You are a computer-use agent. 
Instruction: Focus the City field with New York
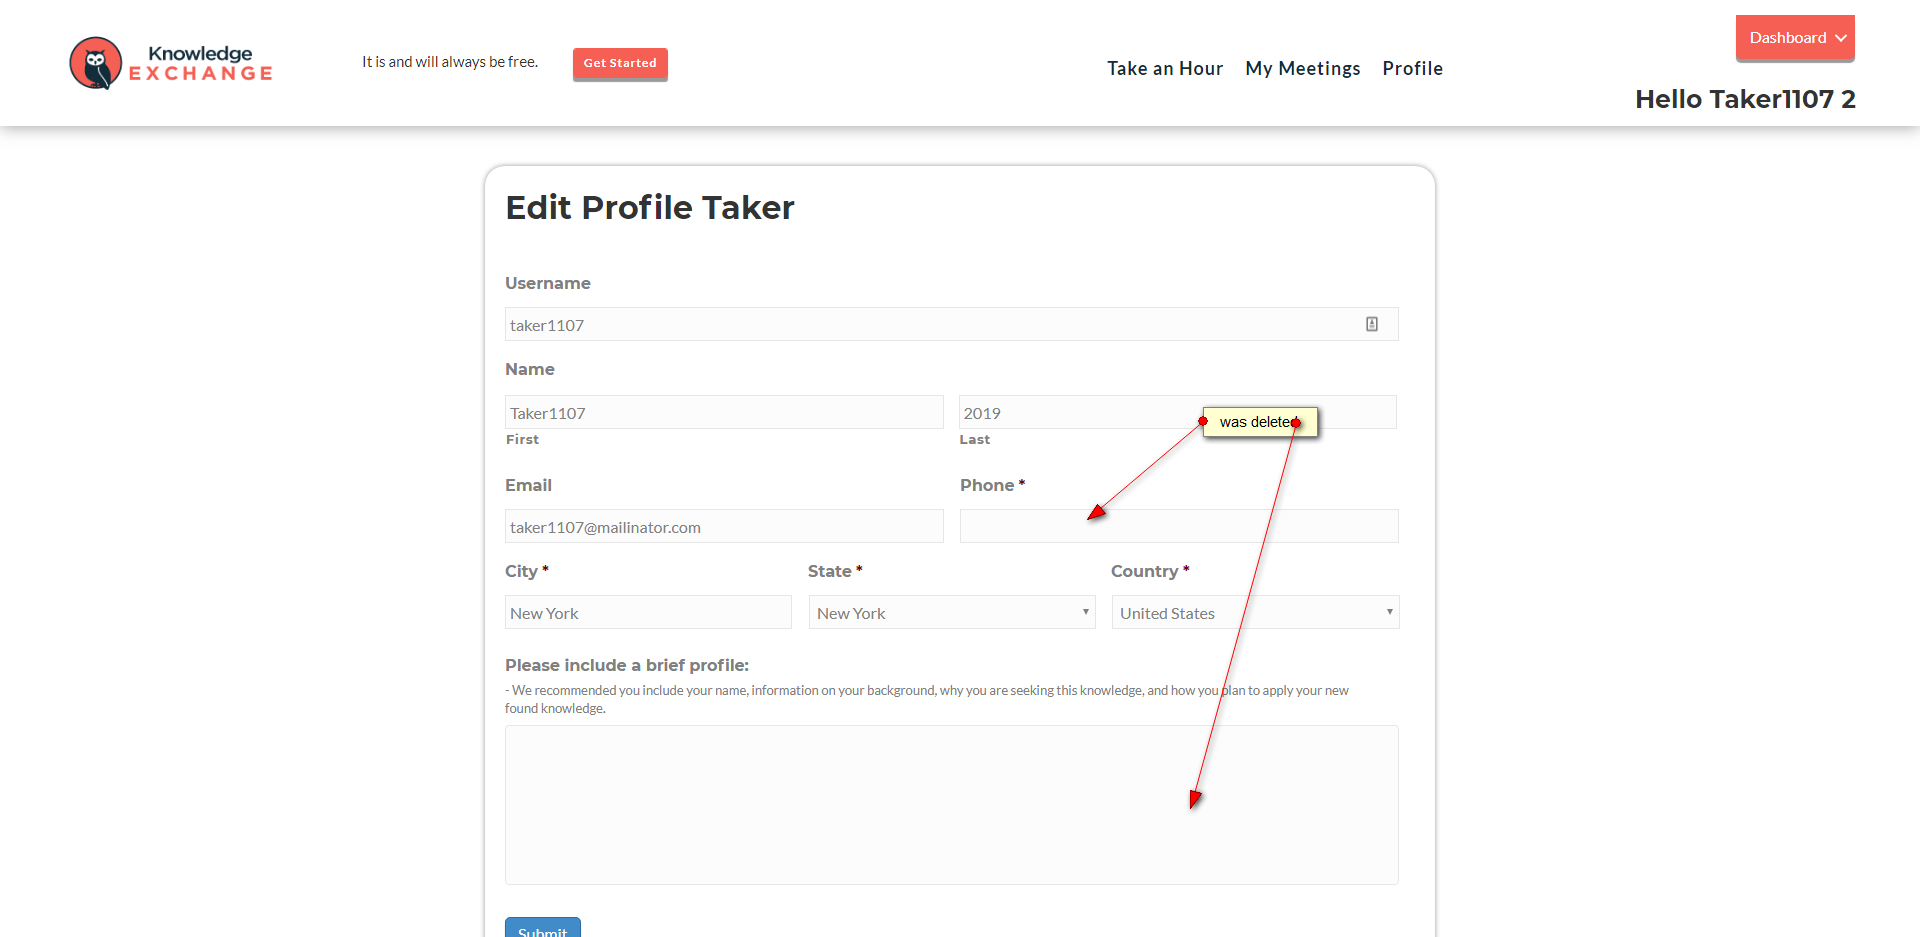pos(647,613)
